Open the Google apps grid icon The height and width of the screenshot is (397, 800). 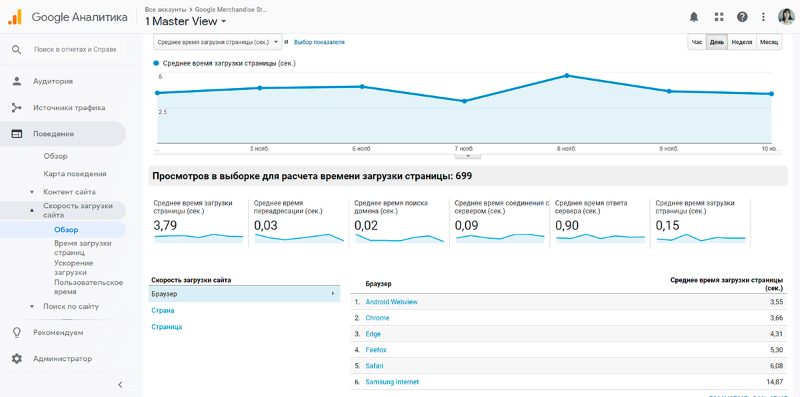[719, 17]
